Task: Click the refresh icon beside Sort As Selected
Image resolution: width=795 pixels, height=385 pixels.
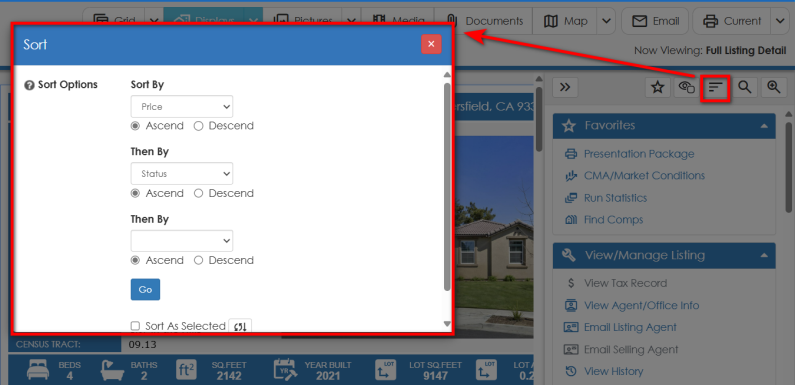Action: (x=240, y=326)
